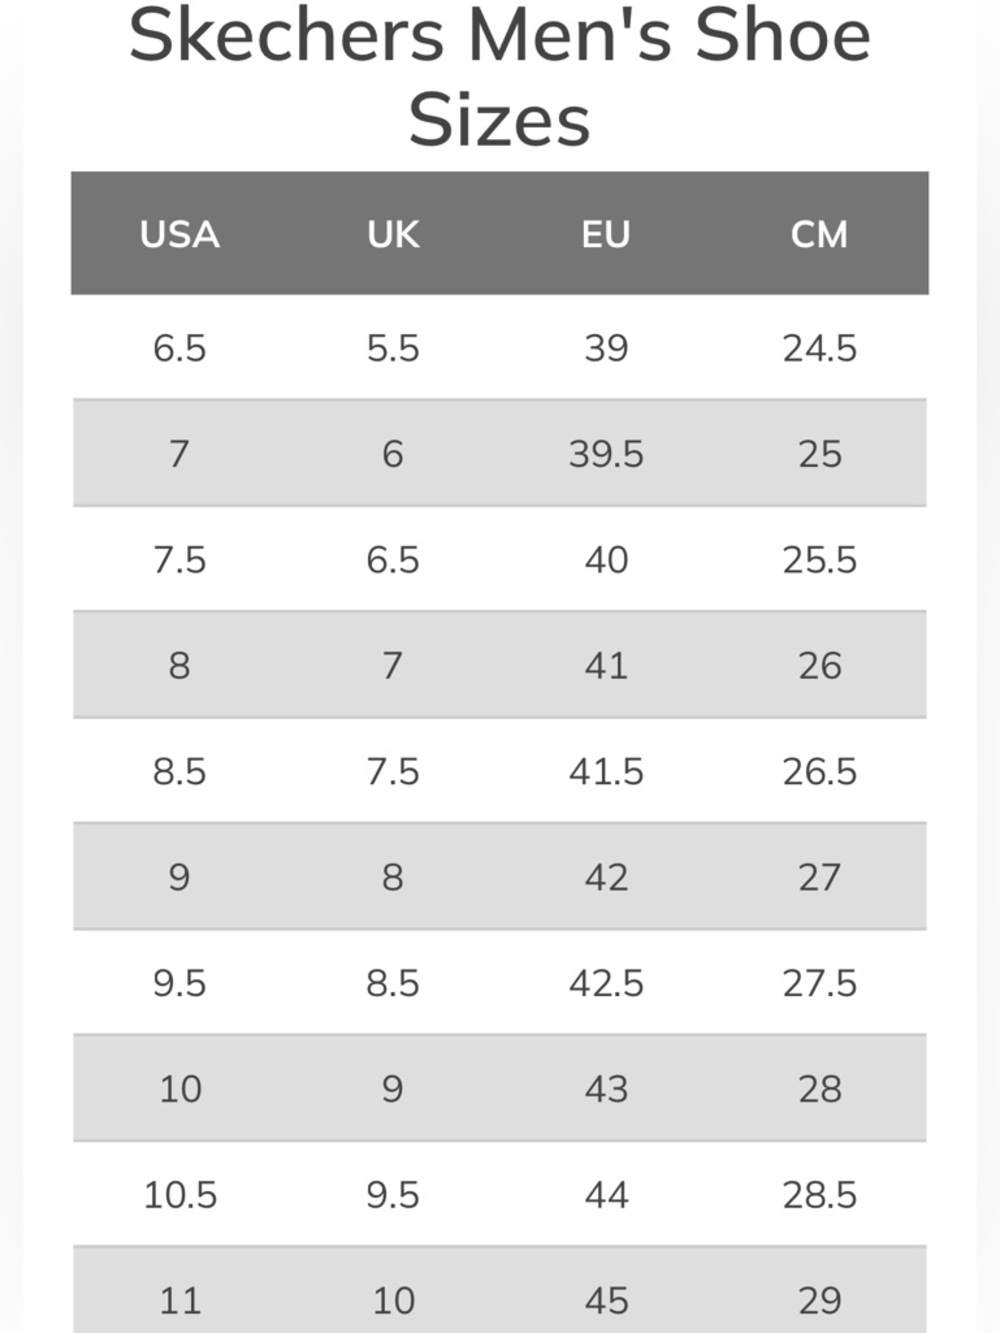Select EU size 42.5 cell
The image size is (1000, 1333).
606,984
